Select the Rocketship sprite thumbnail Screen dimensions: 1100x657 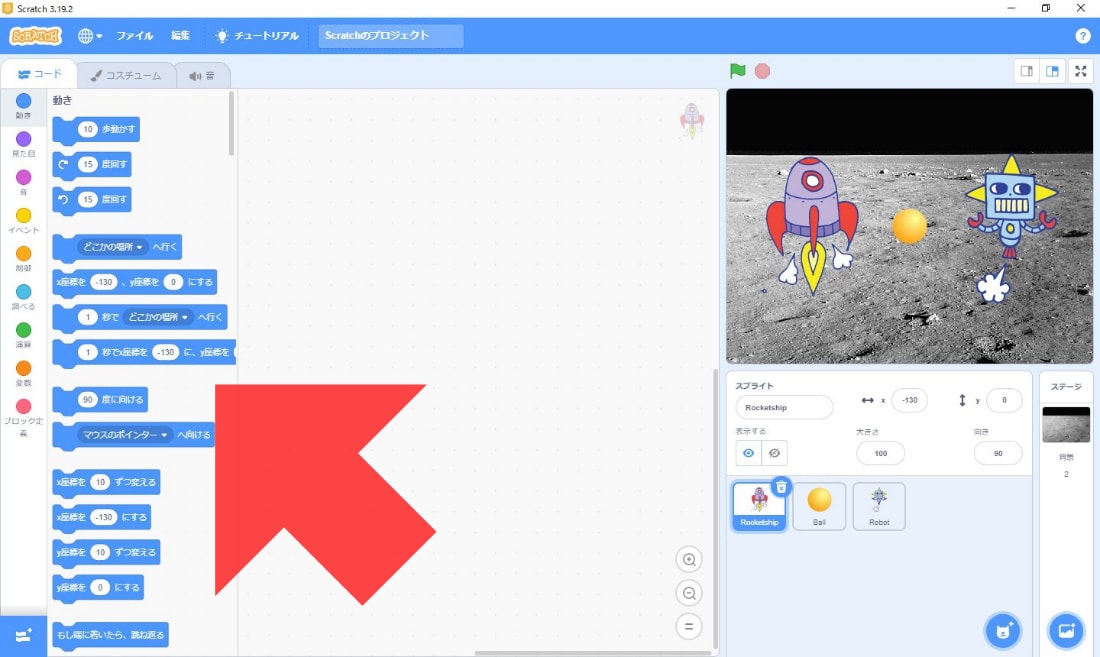pos(759,506)
